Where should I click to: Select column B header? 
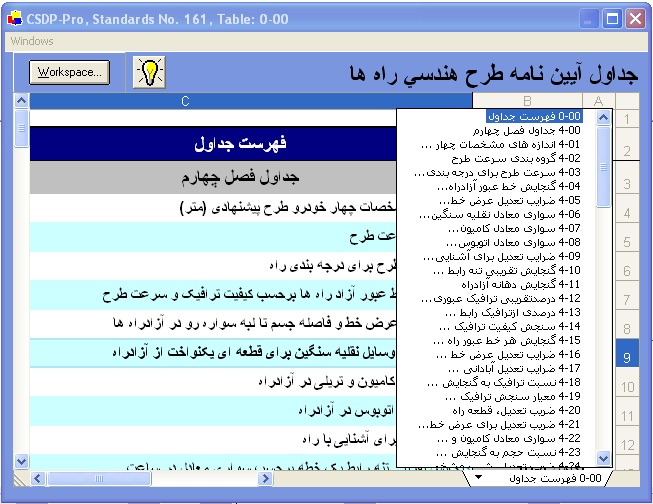527,101
